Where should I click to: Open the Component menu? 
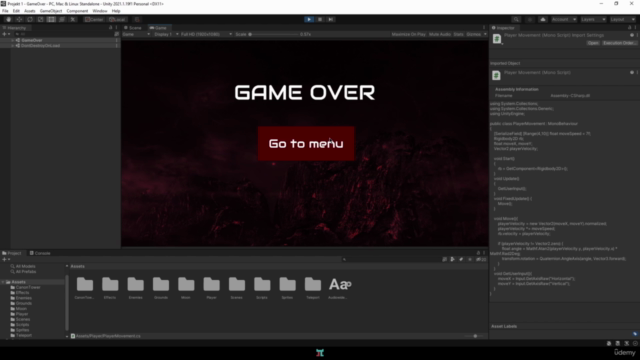pos(77,11)
